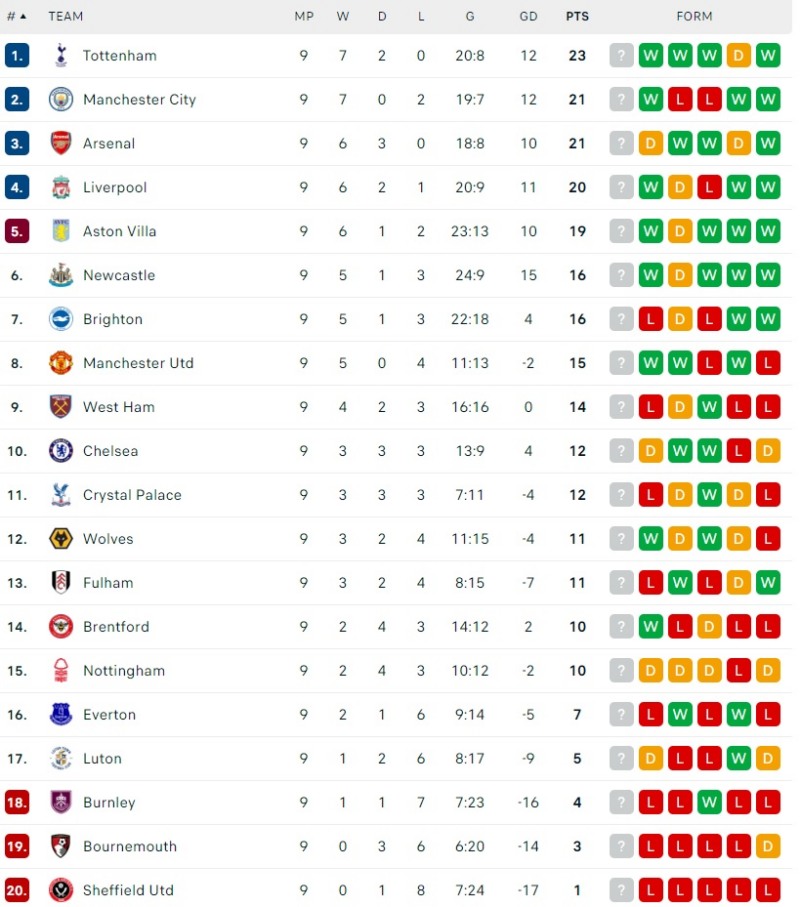Screen dimensions: 800x907
Task: Open the Crystal Palace team link
Action: point(132,495)
